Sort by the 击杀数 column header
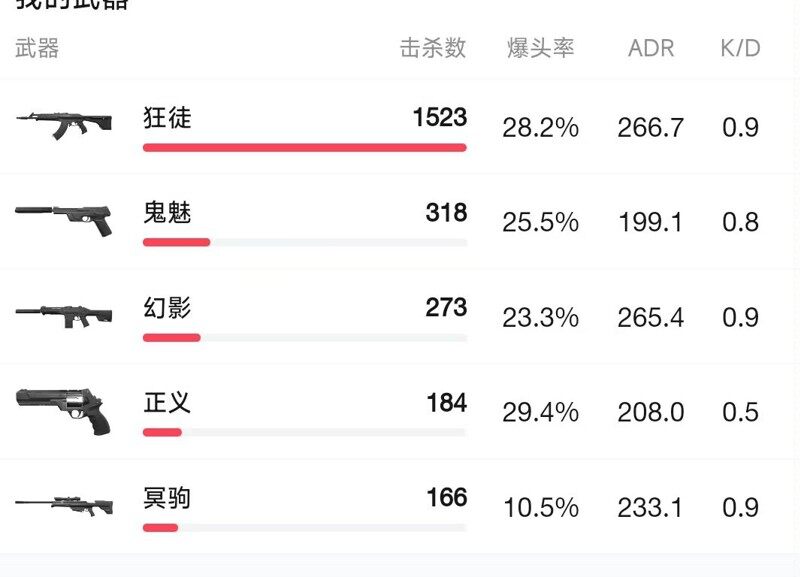Image resolution: width=800 pixels, height=577 pixels. click(x=434, y=48)
